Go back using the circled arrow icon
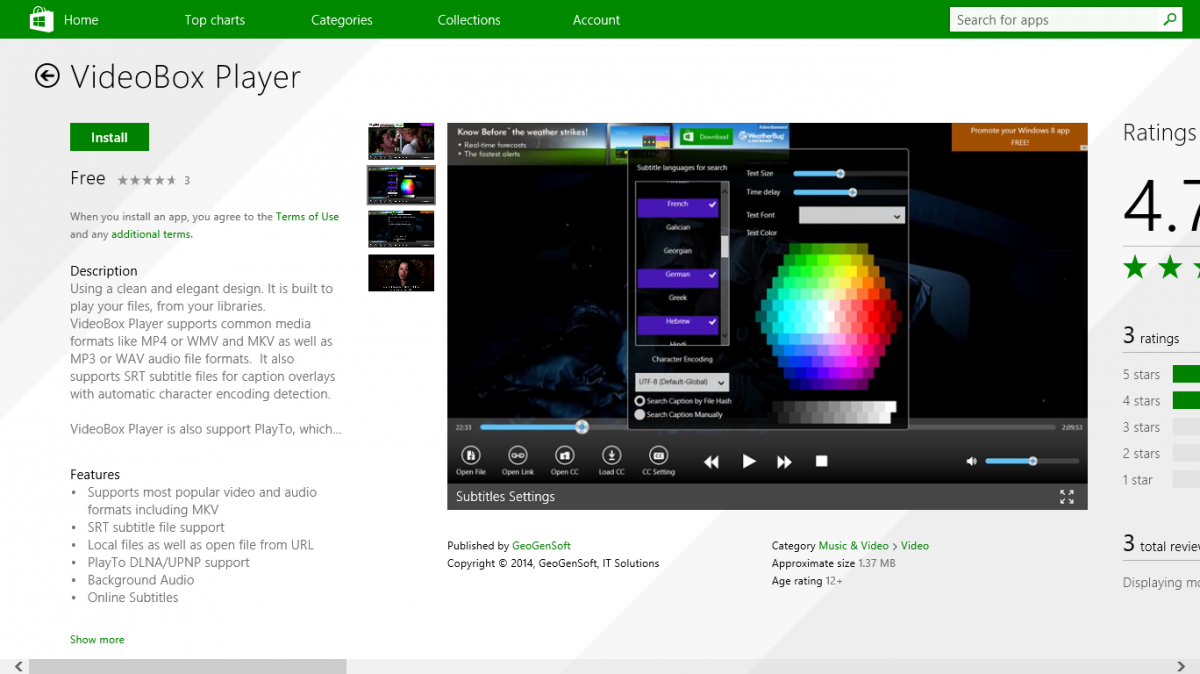This screenshot has width=1200, height=674. (47, 76)
